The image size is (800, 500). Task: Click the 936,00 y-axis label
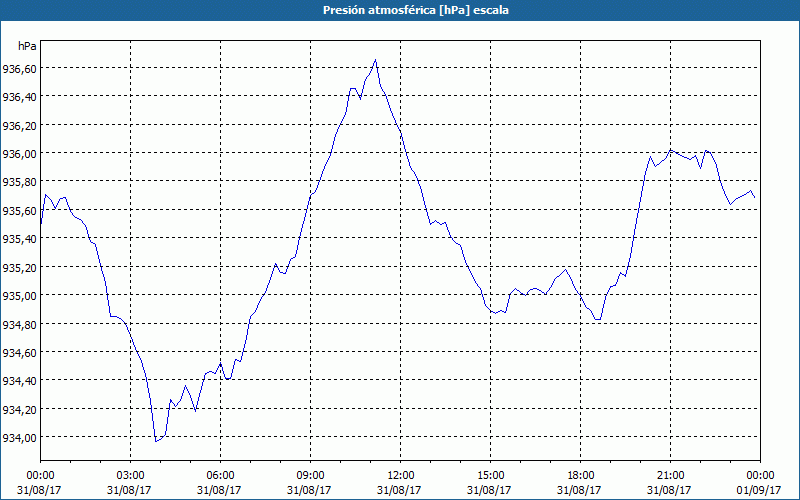(x=19, y=154)
